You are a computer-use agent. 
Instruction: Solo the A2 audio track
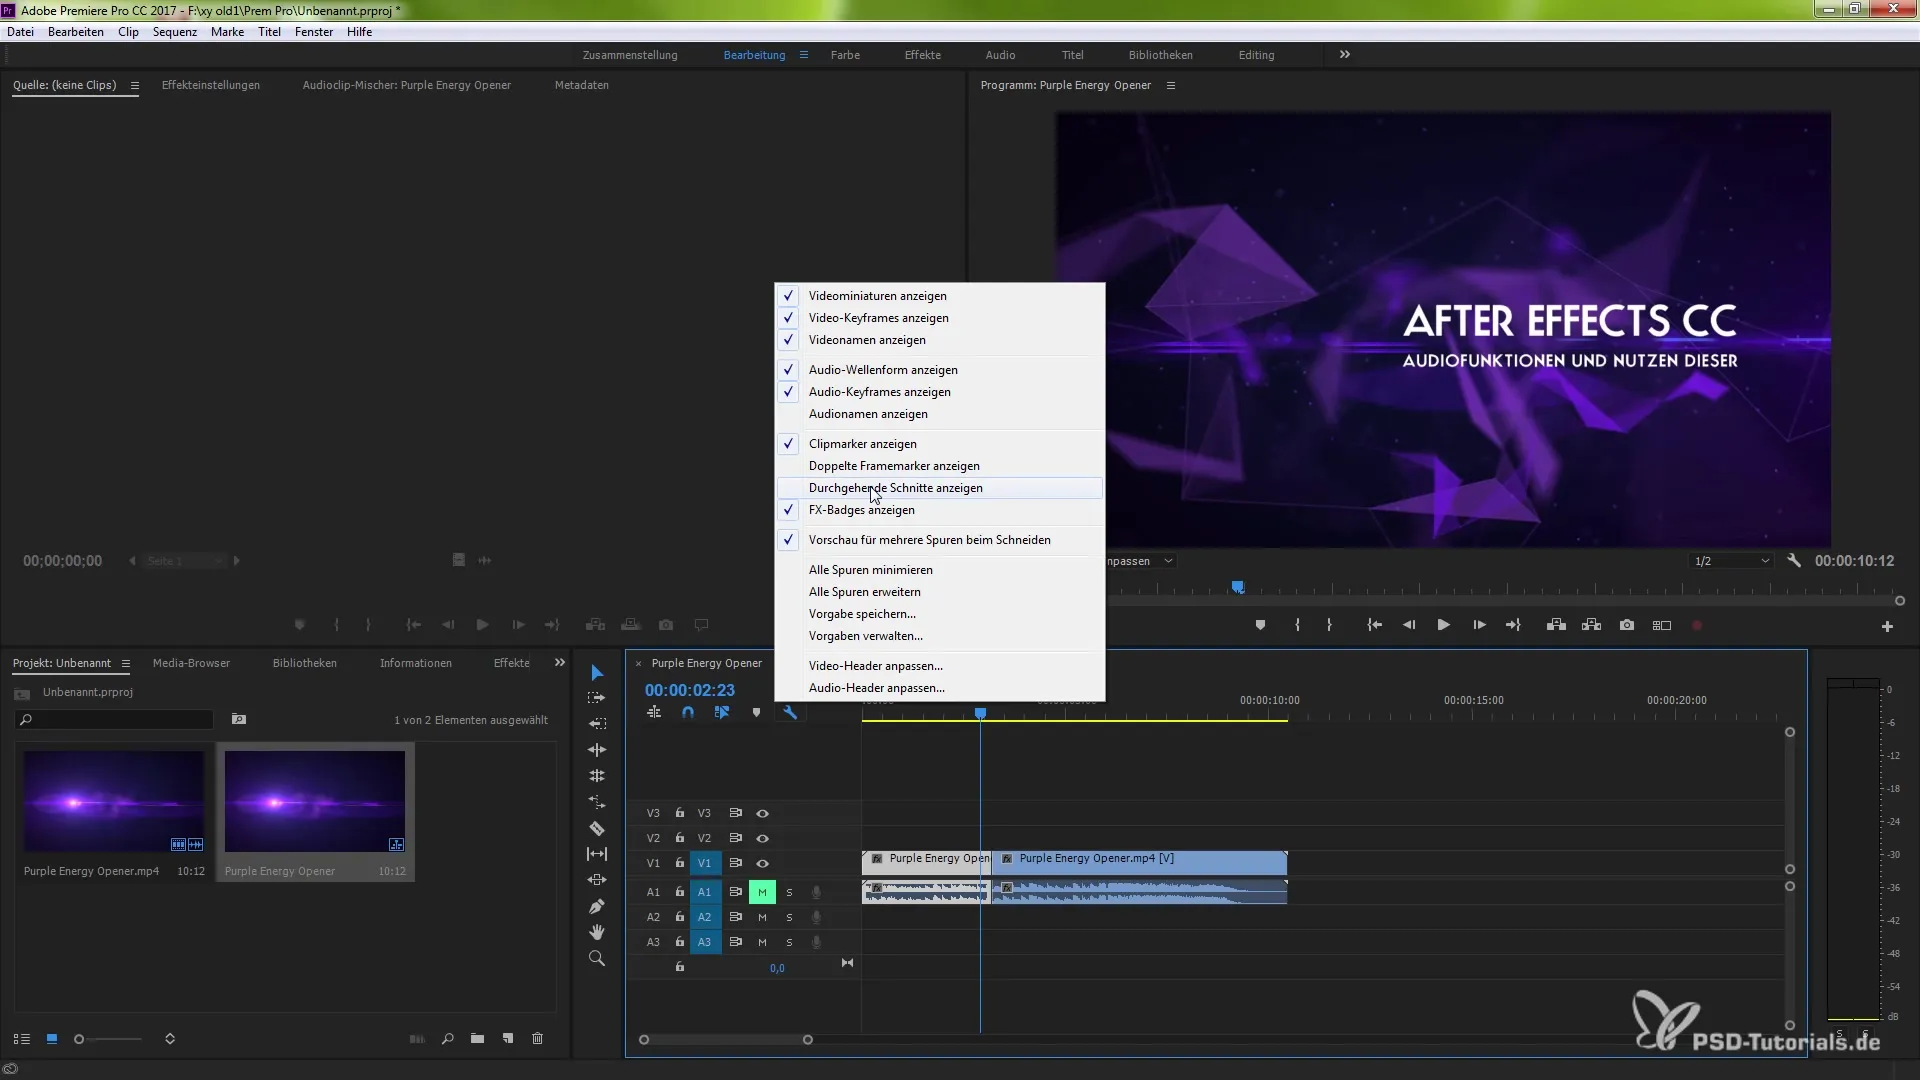click(789, 917)
